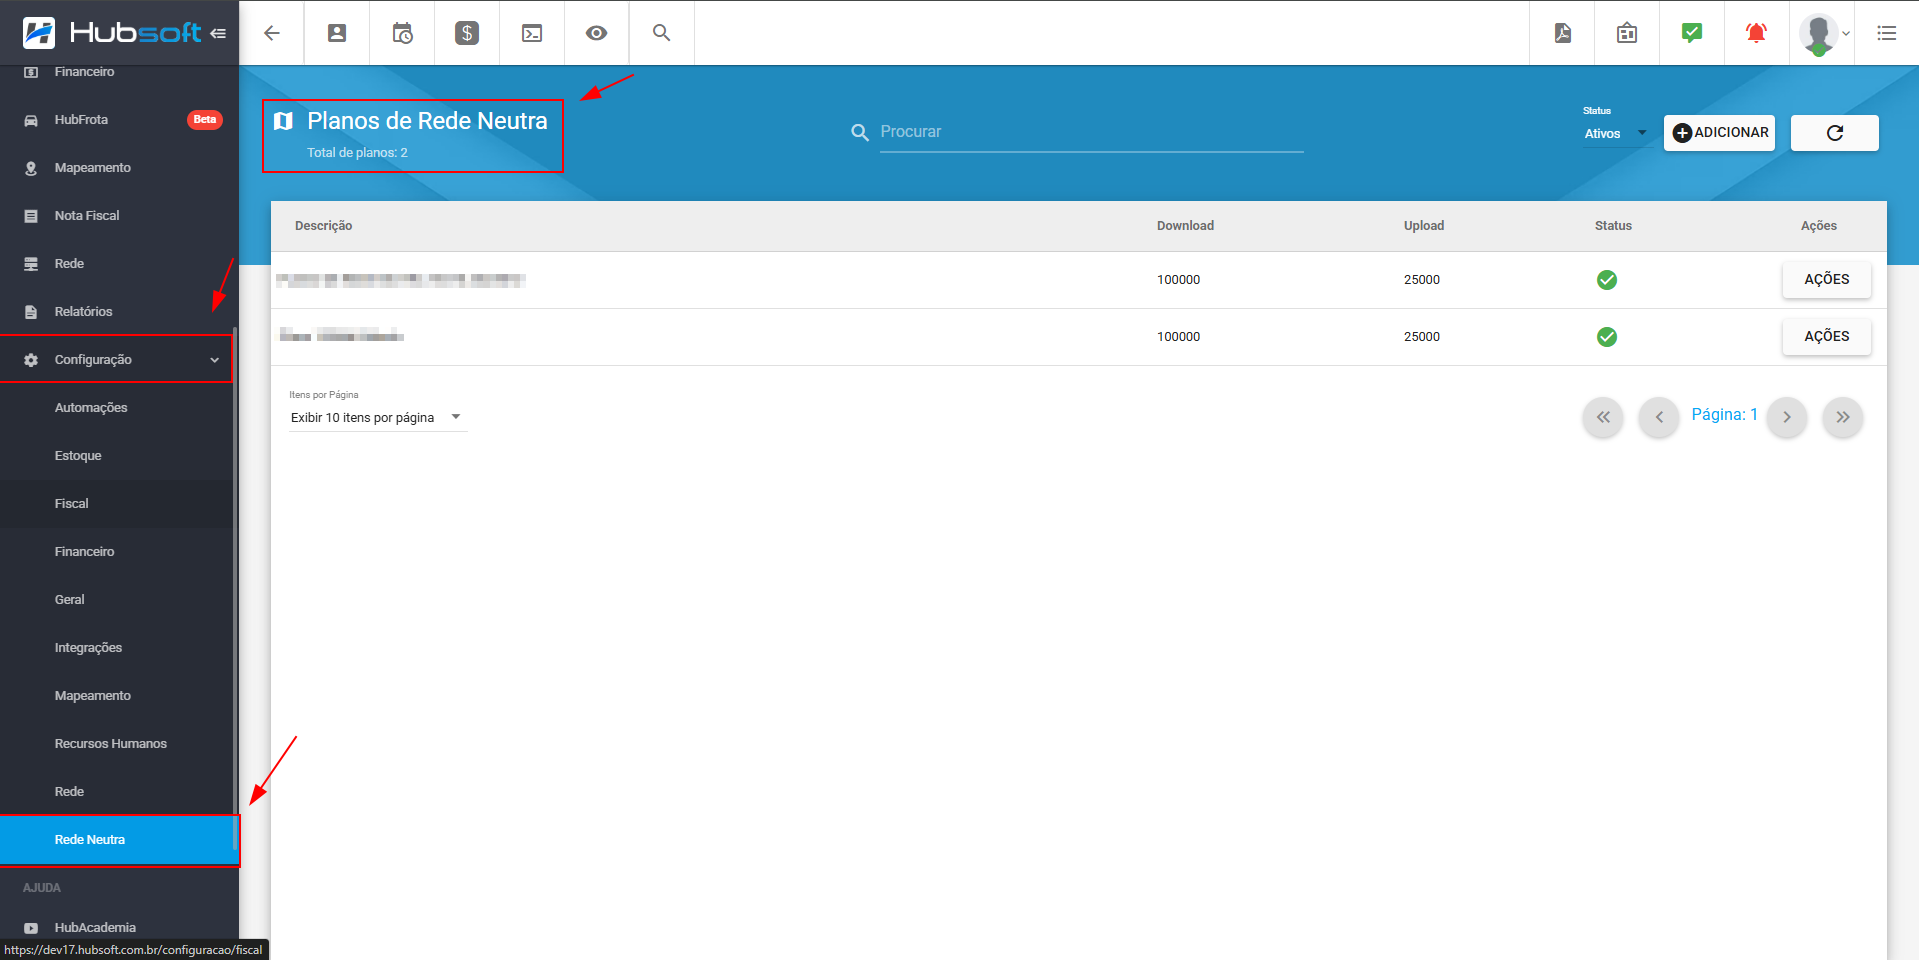This screenshot has height=960, width=1919.
Task: Click the Hubsoft logo
Action: click(111, 33)
